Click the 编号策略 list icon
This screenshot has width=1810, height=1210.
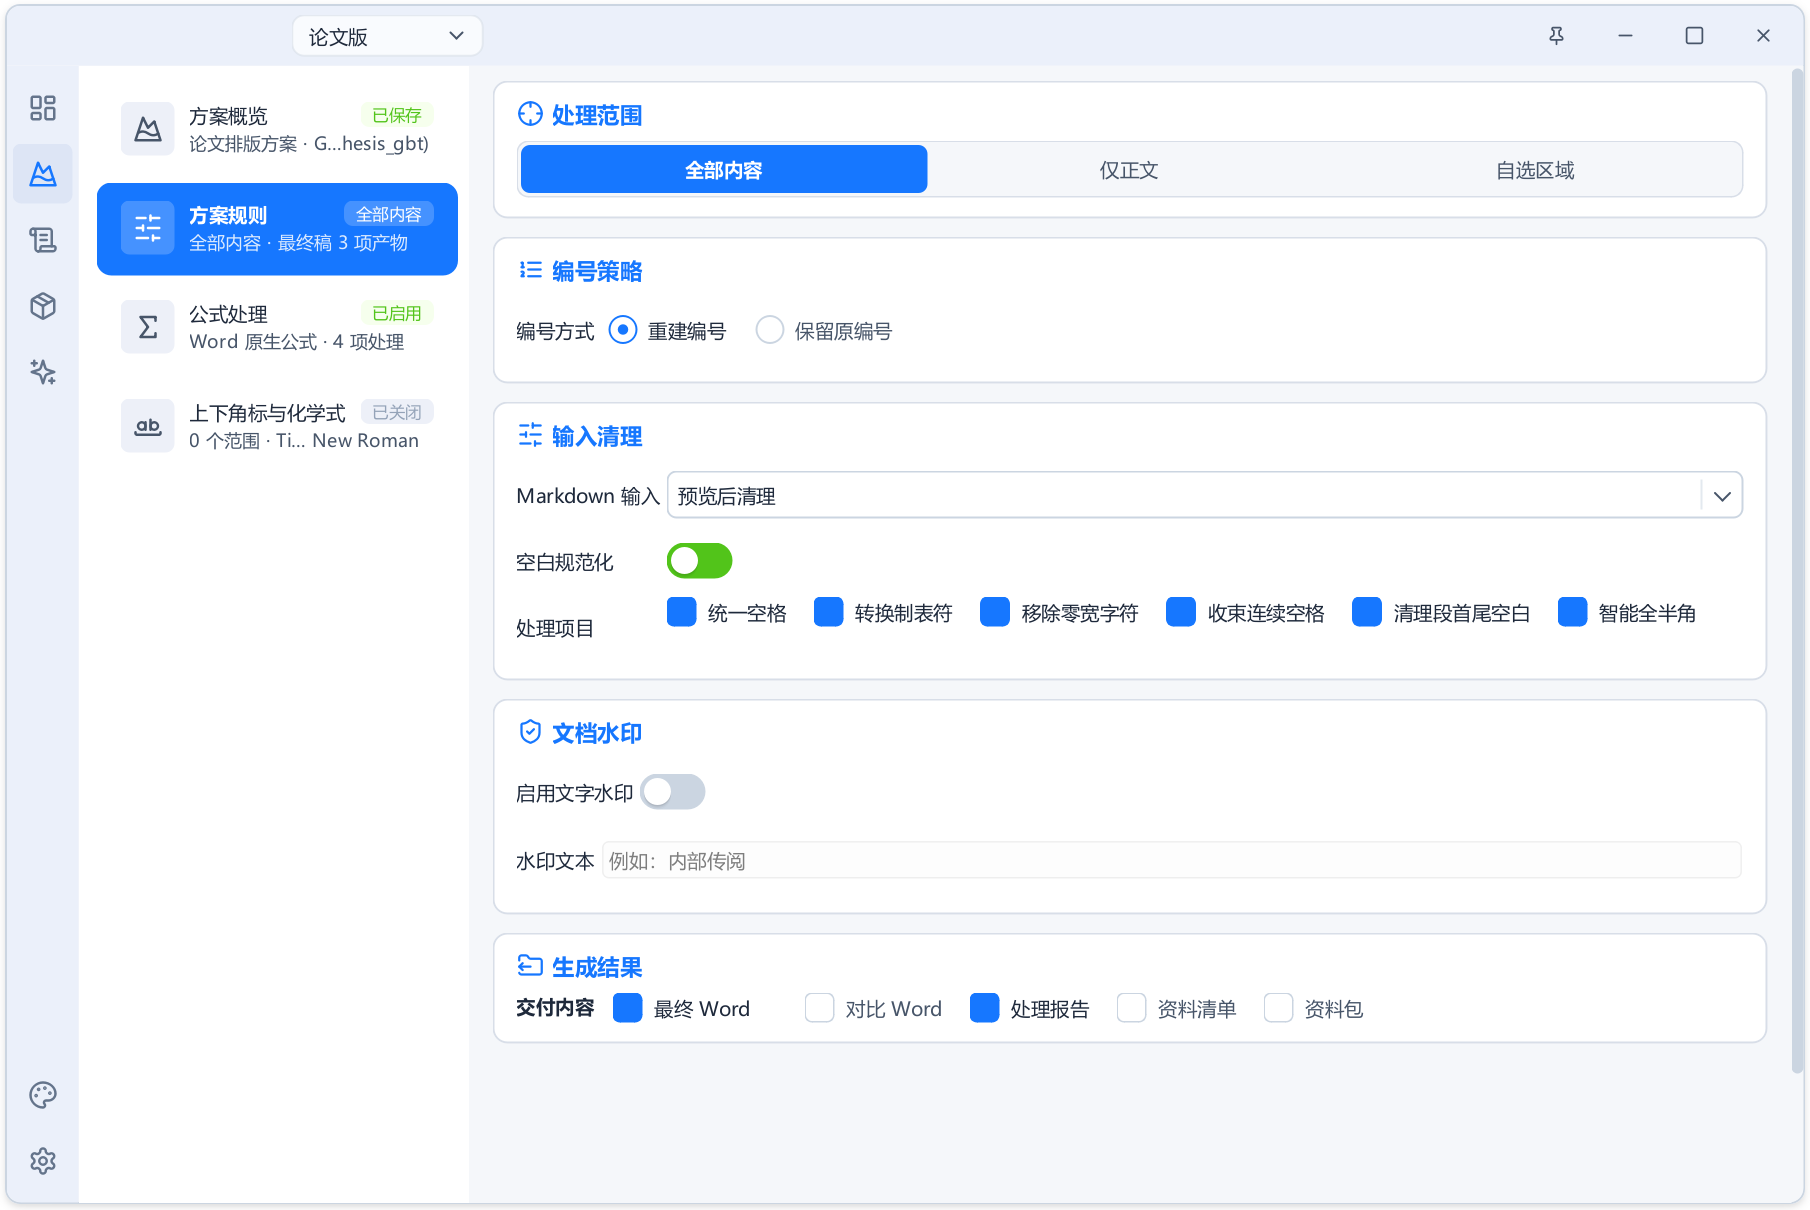[x=530, y=270]
